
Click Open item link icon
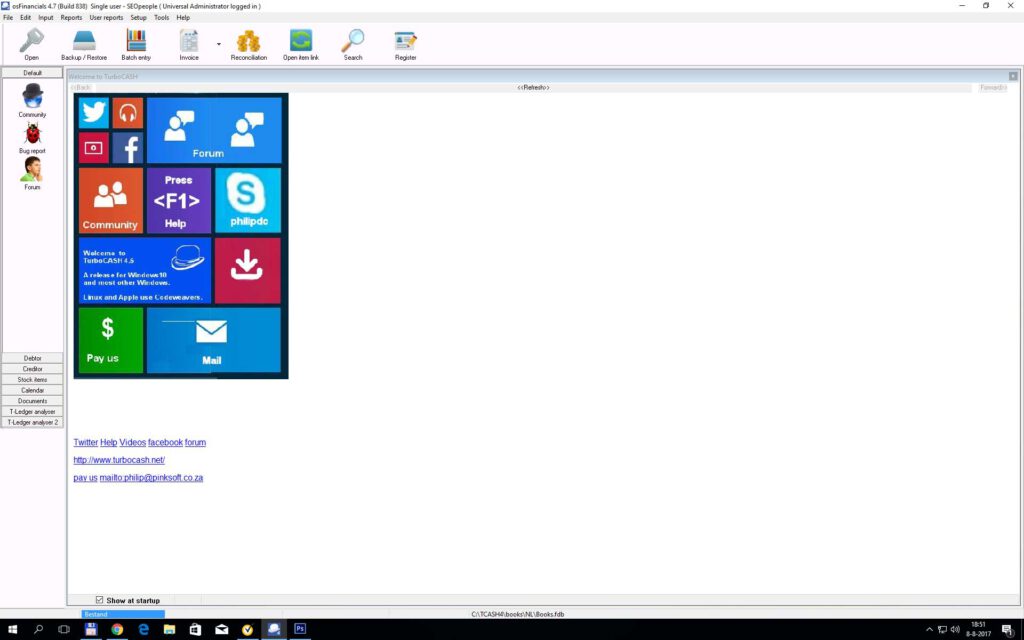(300, 44)
